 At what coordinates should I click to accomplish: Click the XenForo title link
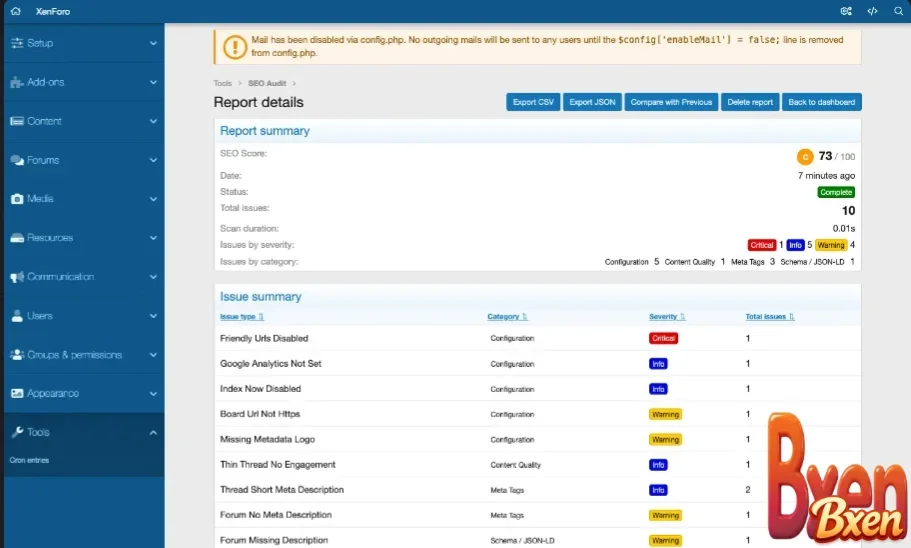point(53,11)
